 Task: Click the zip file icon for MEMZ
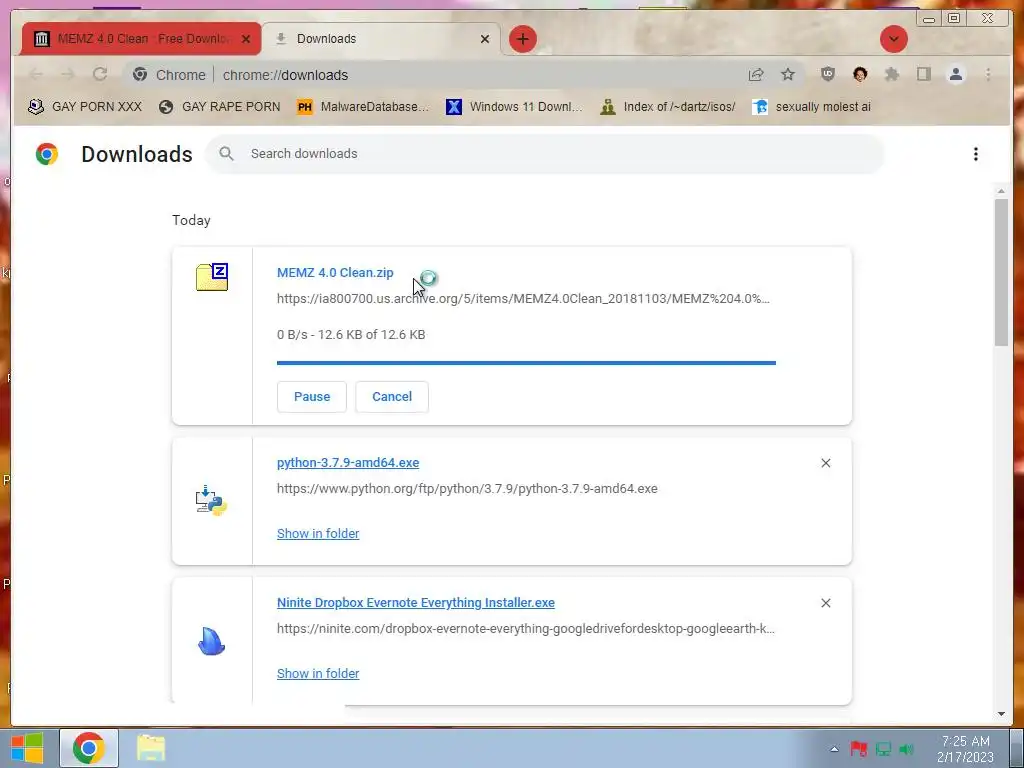(212, 277)
